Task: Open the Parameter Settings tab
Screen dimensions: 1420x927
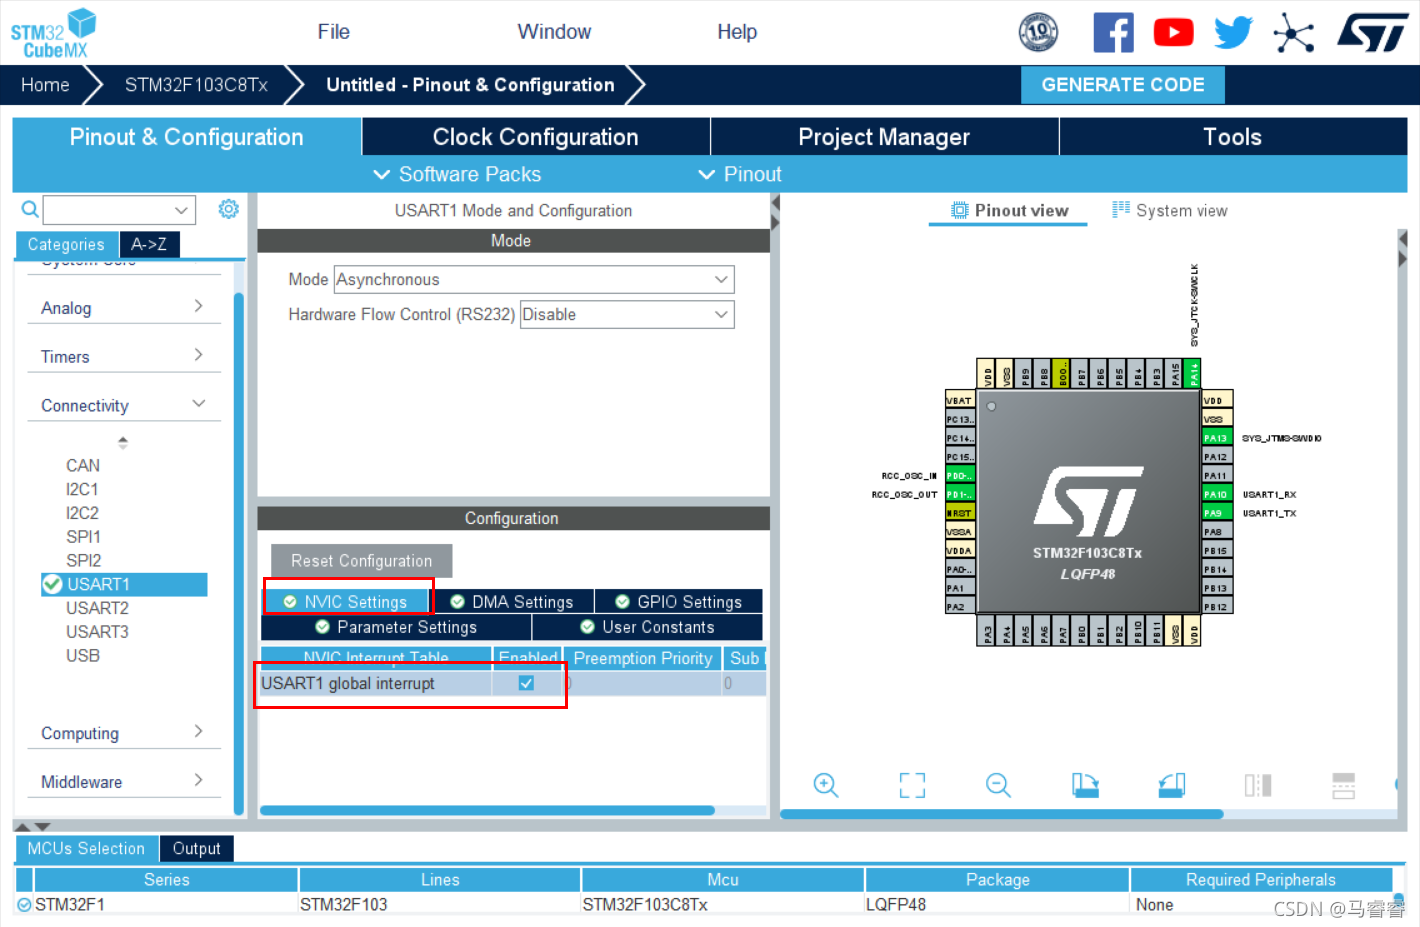Action: [396, 627]
